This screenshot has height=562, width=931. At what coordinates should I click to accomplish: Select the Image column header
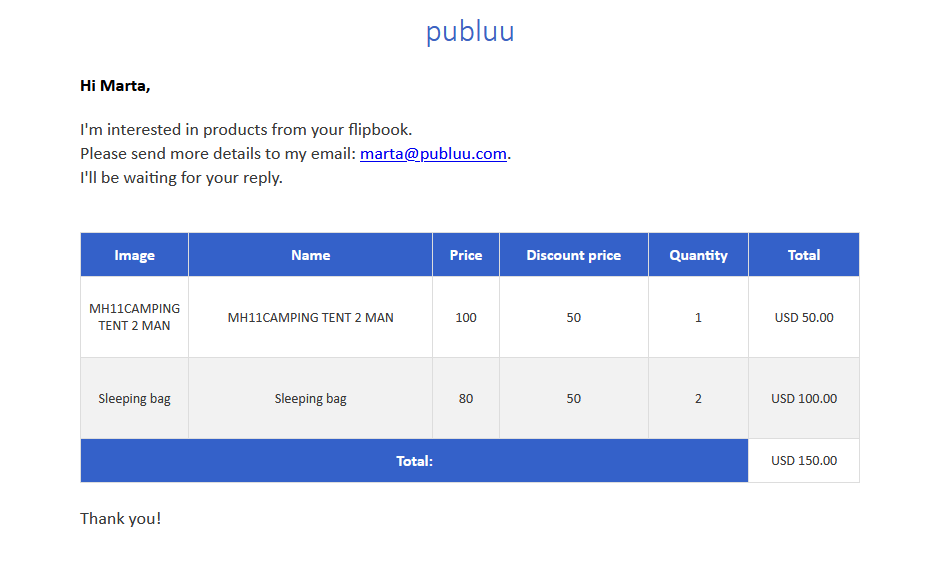tap(134, 255)
